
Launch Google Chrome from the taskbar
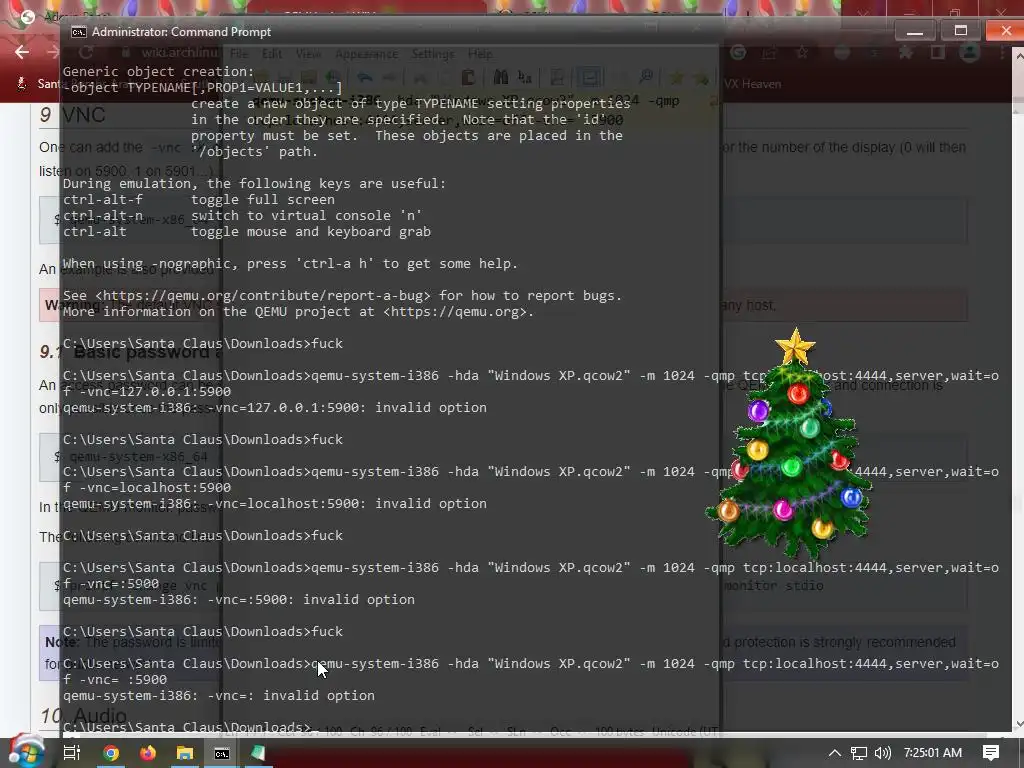pos(111,753)
